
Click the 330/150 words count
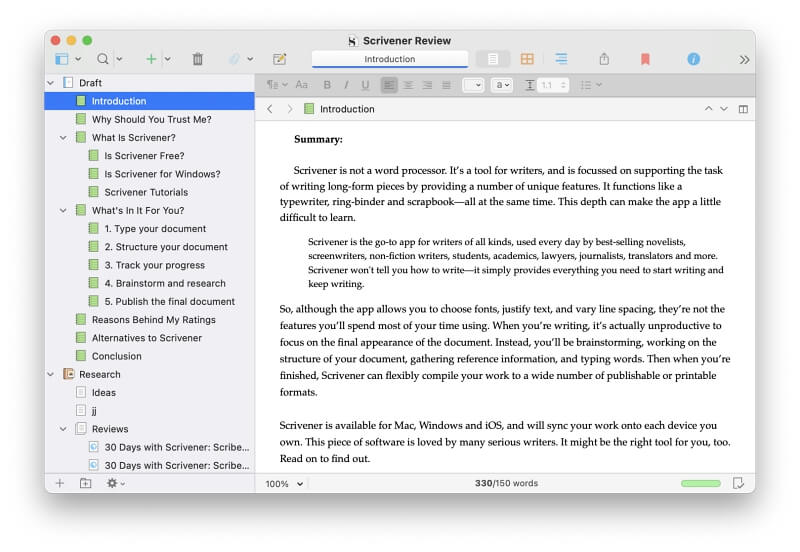point(506,483)
